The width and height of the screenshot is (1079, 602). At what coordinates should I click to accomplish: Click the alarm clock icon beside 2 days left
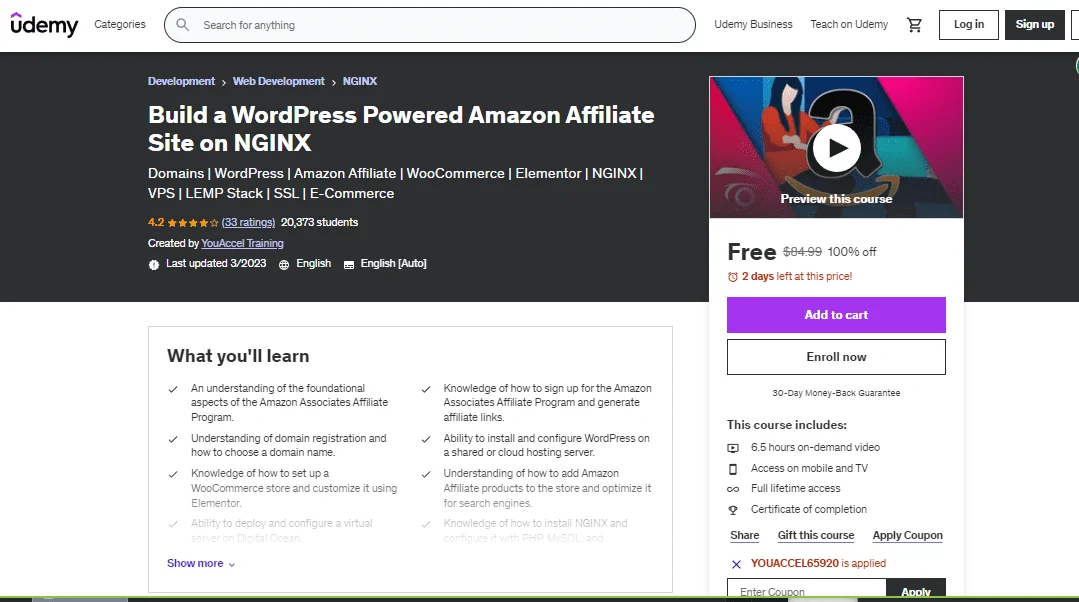point(733,277)
